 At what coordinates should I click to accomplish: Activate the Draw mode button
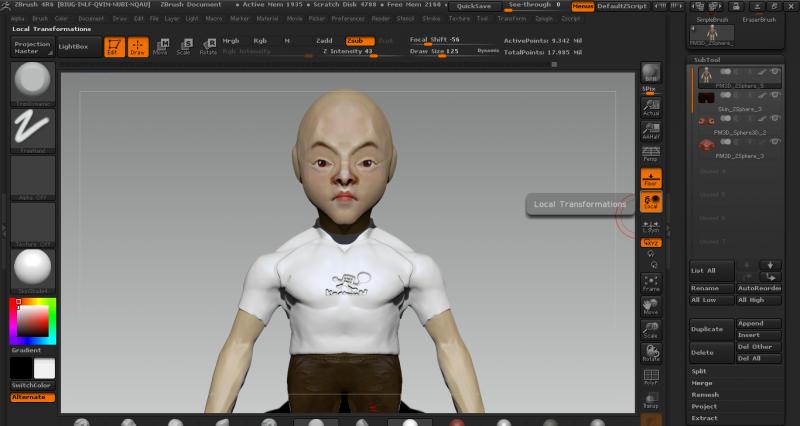138,47
